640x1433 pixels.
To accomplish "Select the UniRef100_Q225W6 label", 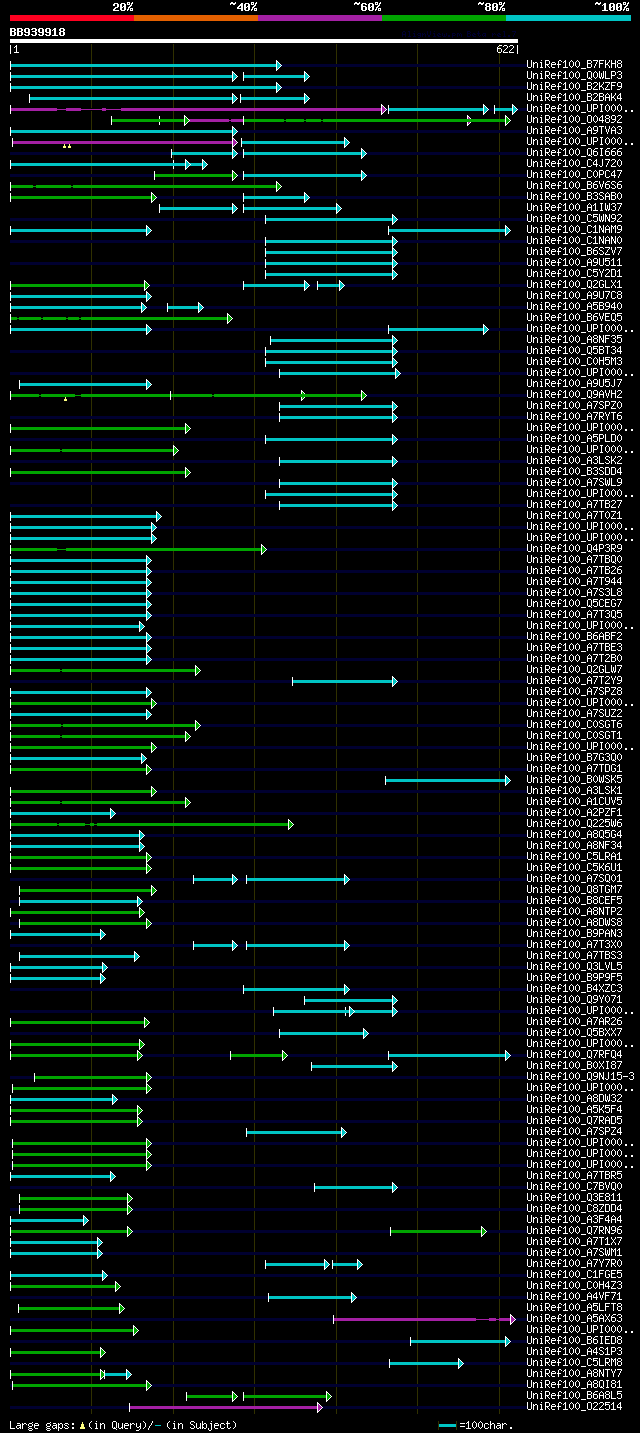I will tap(574, 824).
